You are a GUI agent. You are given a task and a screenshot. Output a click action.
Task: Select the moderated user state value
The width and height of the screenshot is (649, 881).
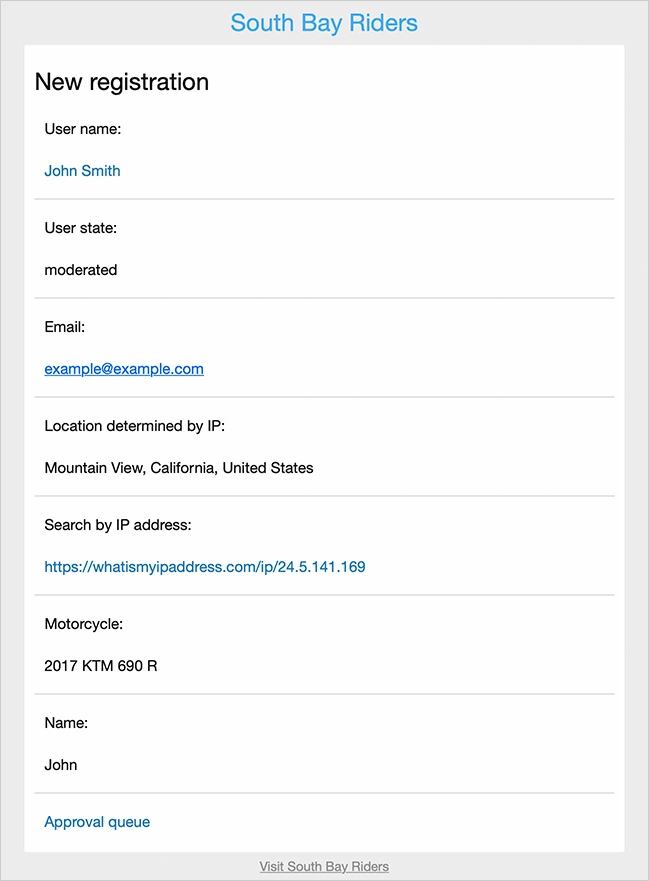coord(81,270)
